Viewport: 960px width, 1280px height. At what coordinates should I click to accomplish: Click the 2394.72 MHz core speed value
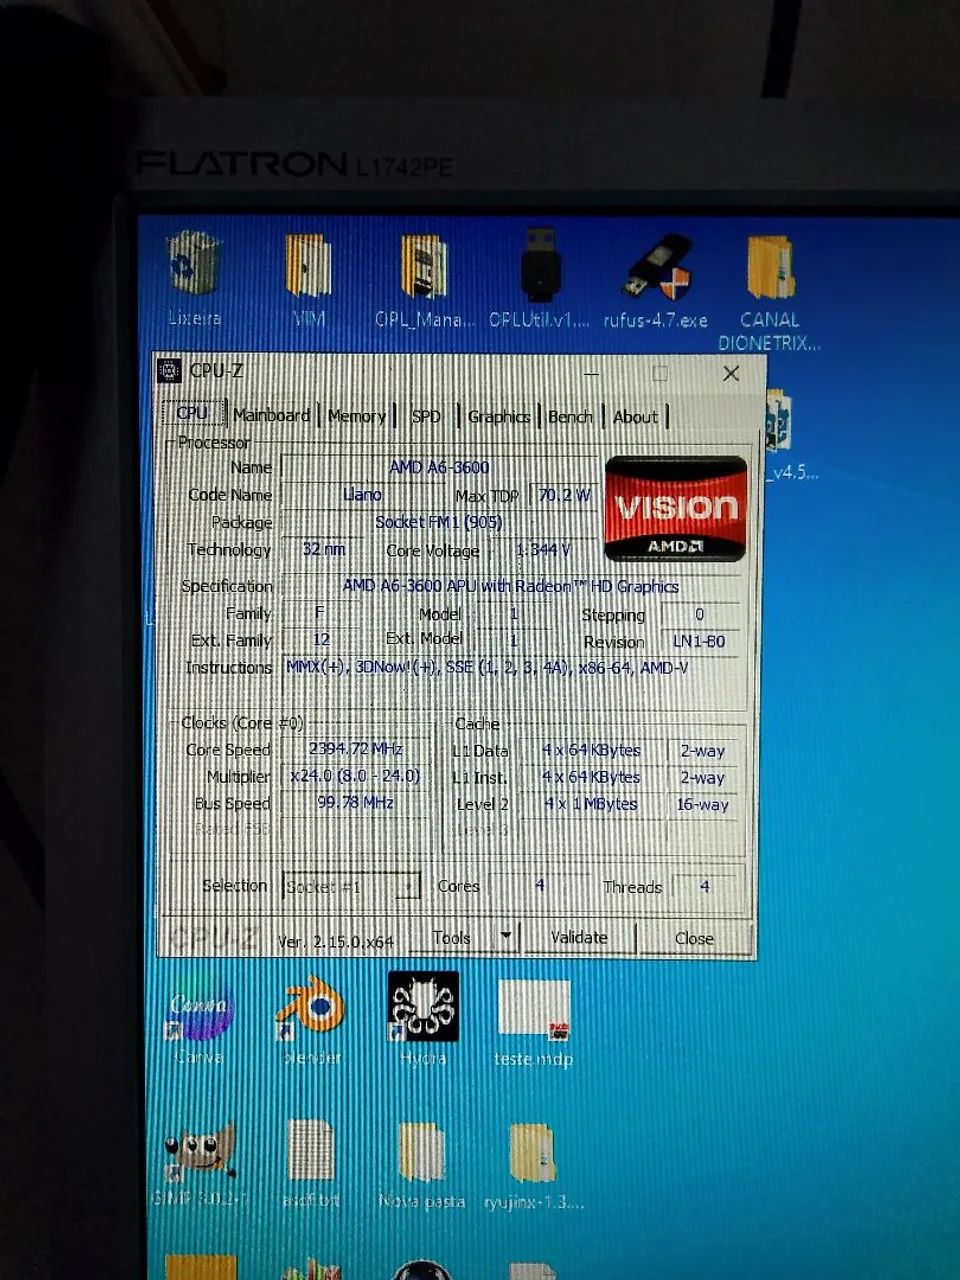pyautogui.click(x=355, y=749)
